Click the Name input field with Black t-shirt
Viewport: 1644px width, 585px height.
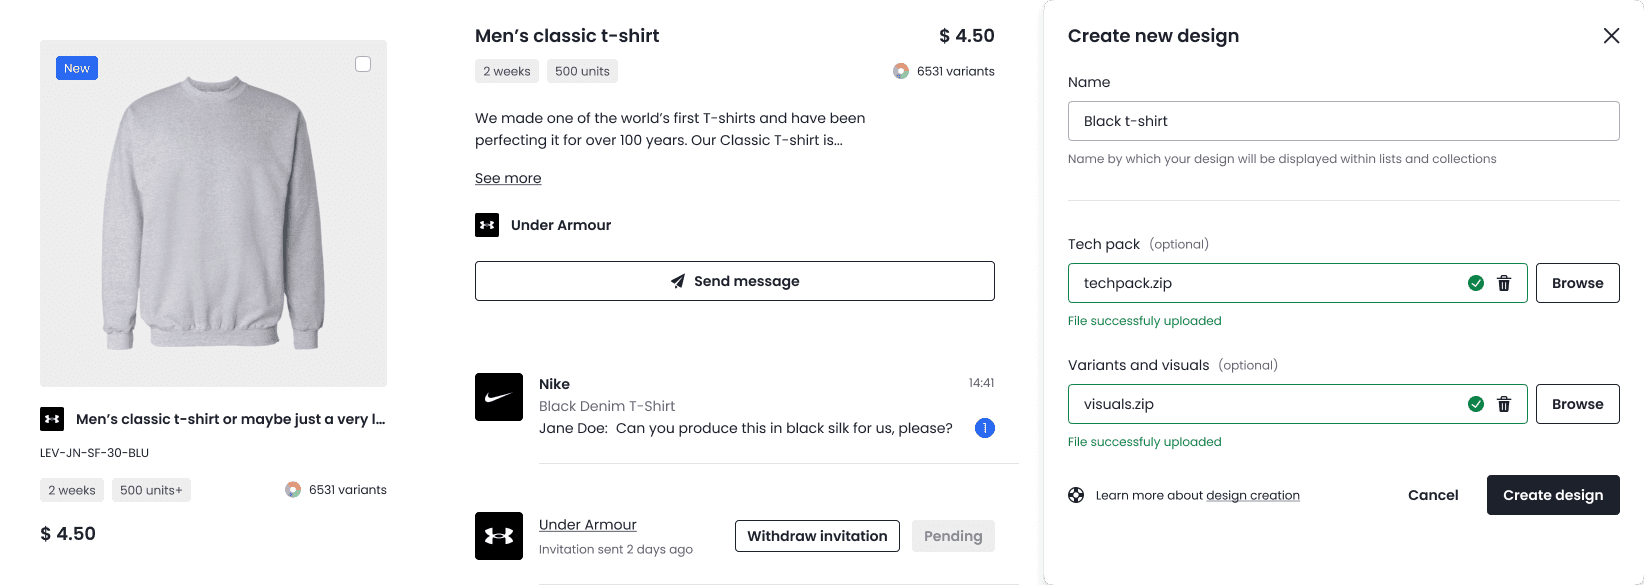[x=1343, y=121]
